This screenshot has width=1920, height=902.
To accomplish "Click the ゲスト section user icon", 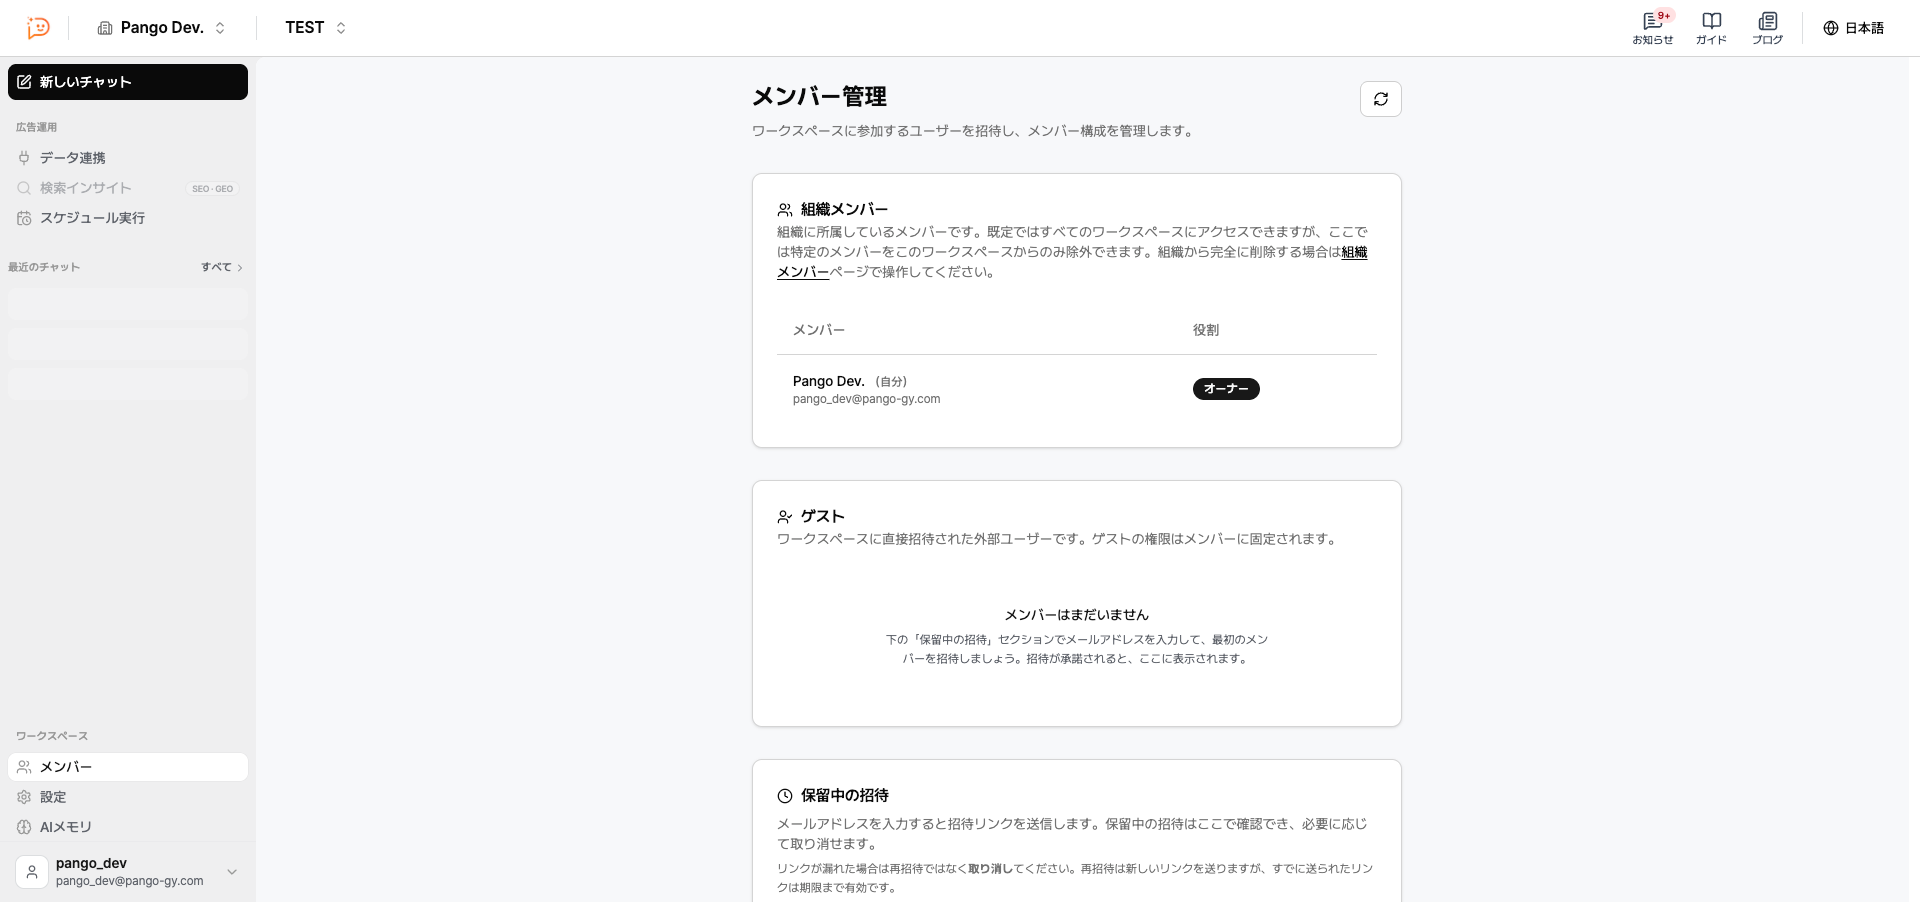I will [x=785, y=517].
